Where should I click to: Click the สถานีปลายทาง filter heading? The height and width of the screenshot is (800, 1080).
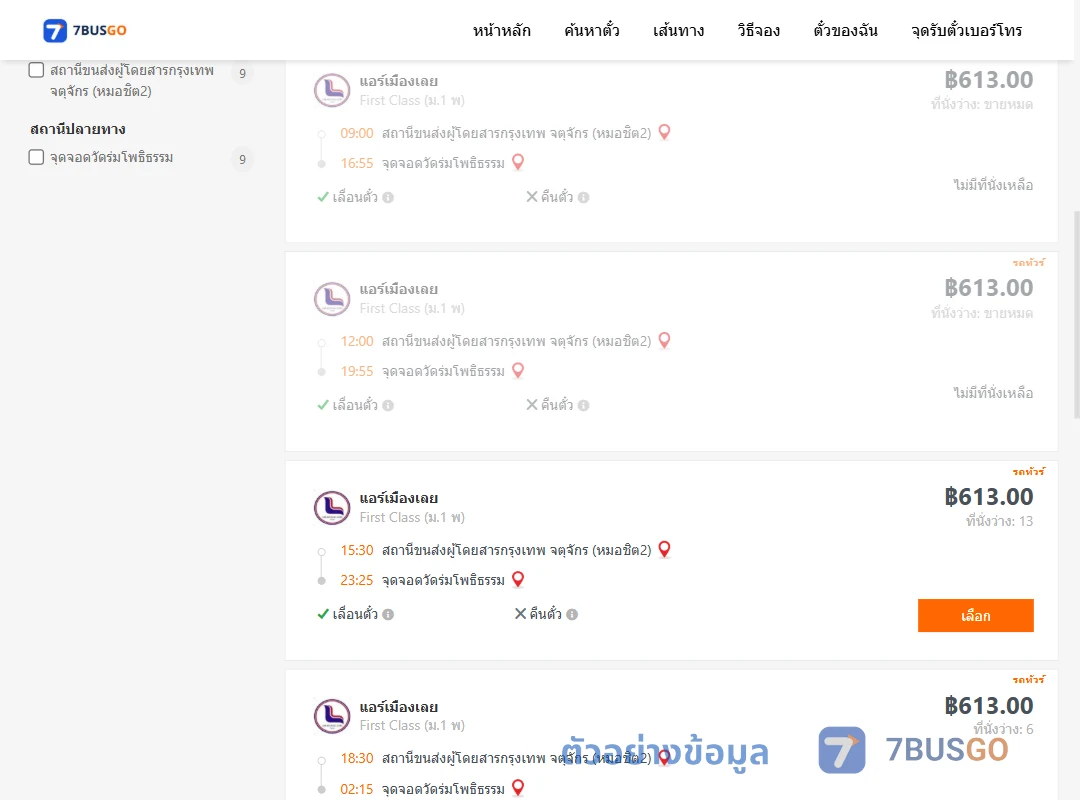[x=78, y=130]
